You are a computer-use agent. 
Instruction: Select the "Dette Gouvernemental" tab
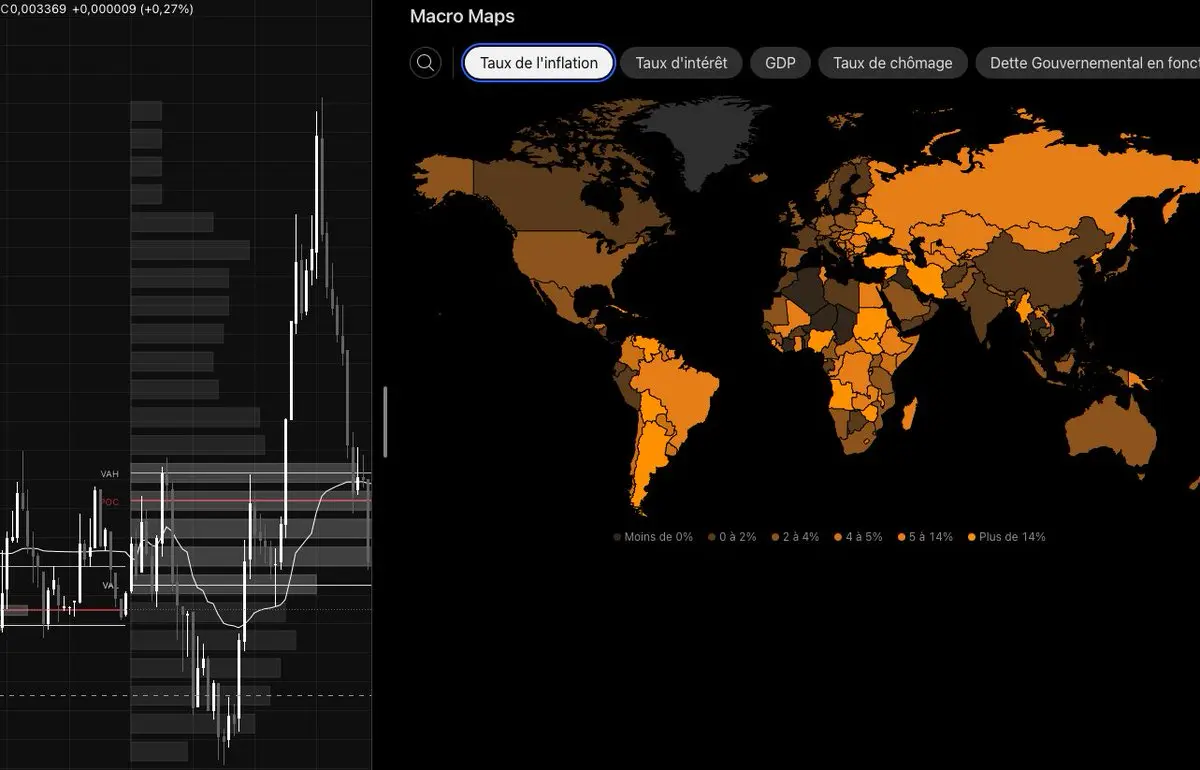(x=1088, y=63)
